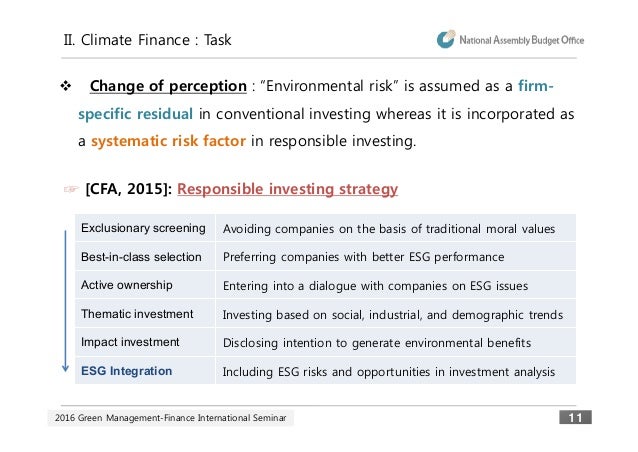Select the Exclusionary screening table cell
The image size is (638, 452).
(x=143, y=228)
